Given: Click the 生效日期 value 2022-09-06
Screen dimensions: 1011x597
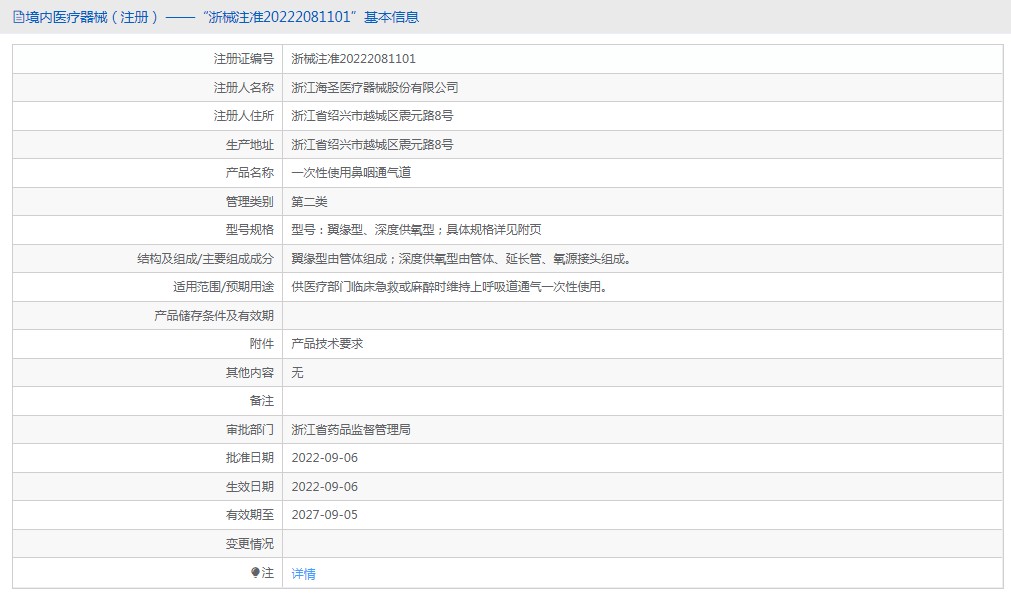Looking at the screenshot, I should pyautogui.click(x=324, y=487).
